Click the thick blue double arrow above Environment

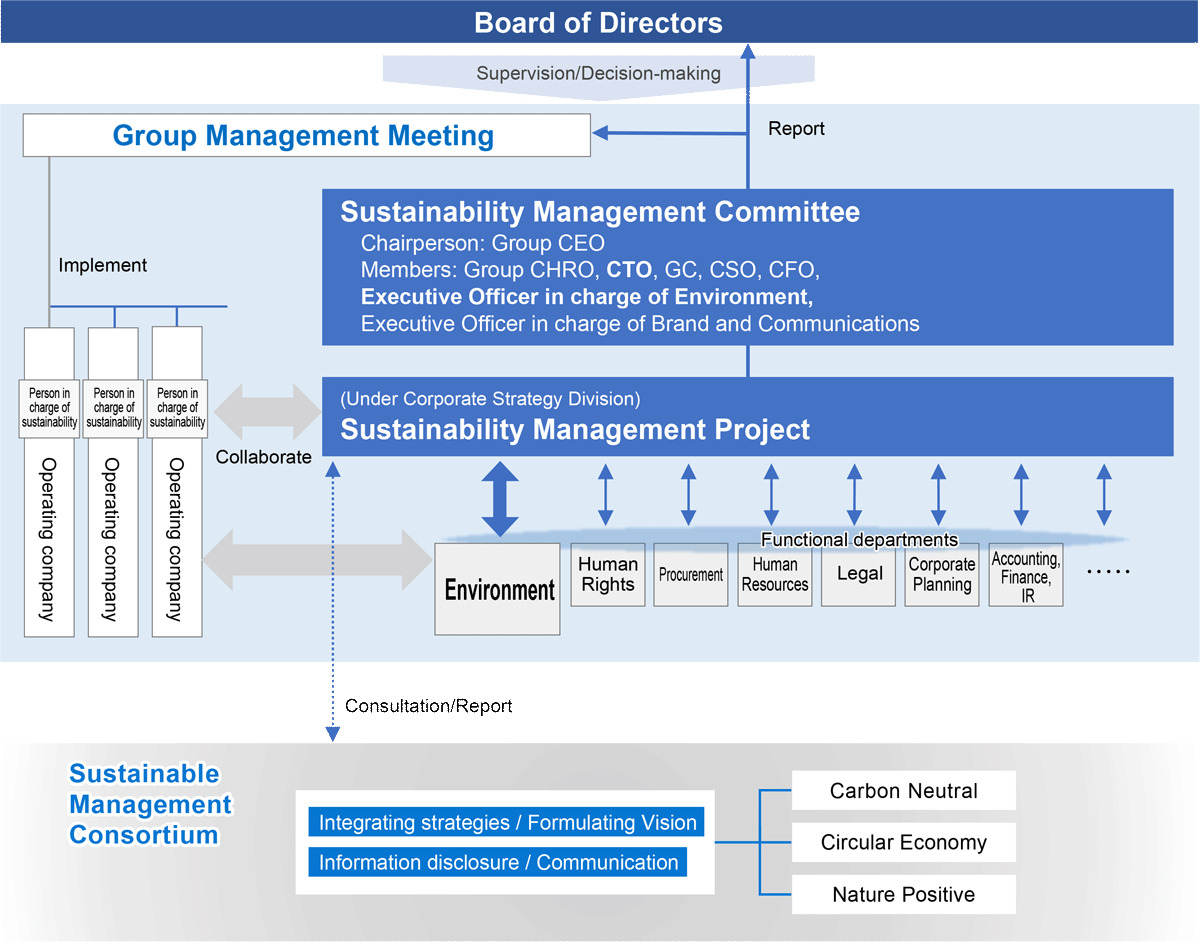point(500,498)
